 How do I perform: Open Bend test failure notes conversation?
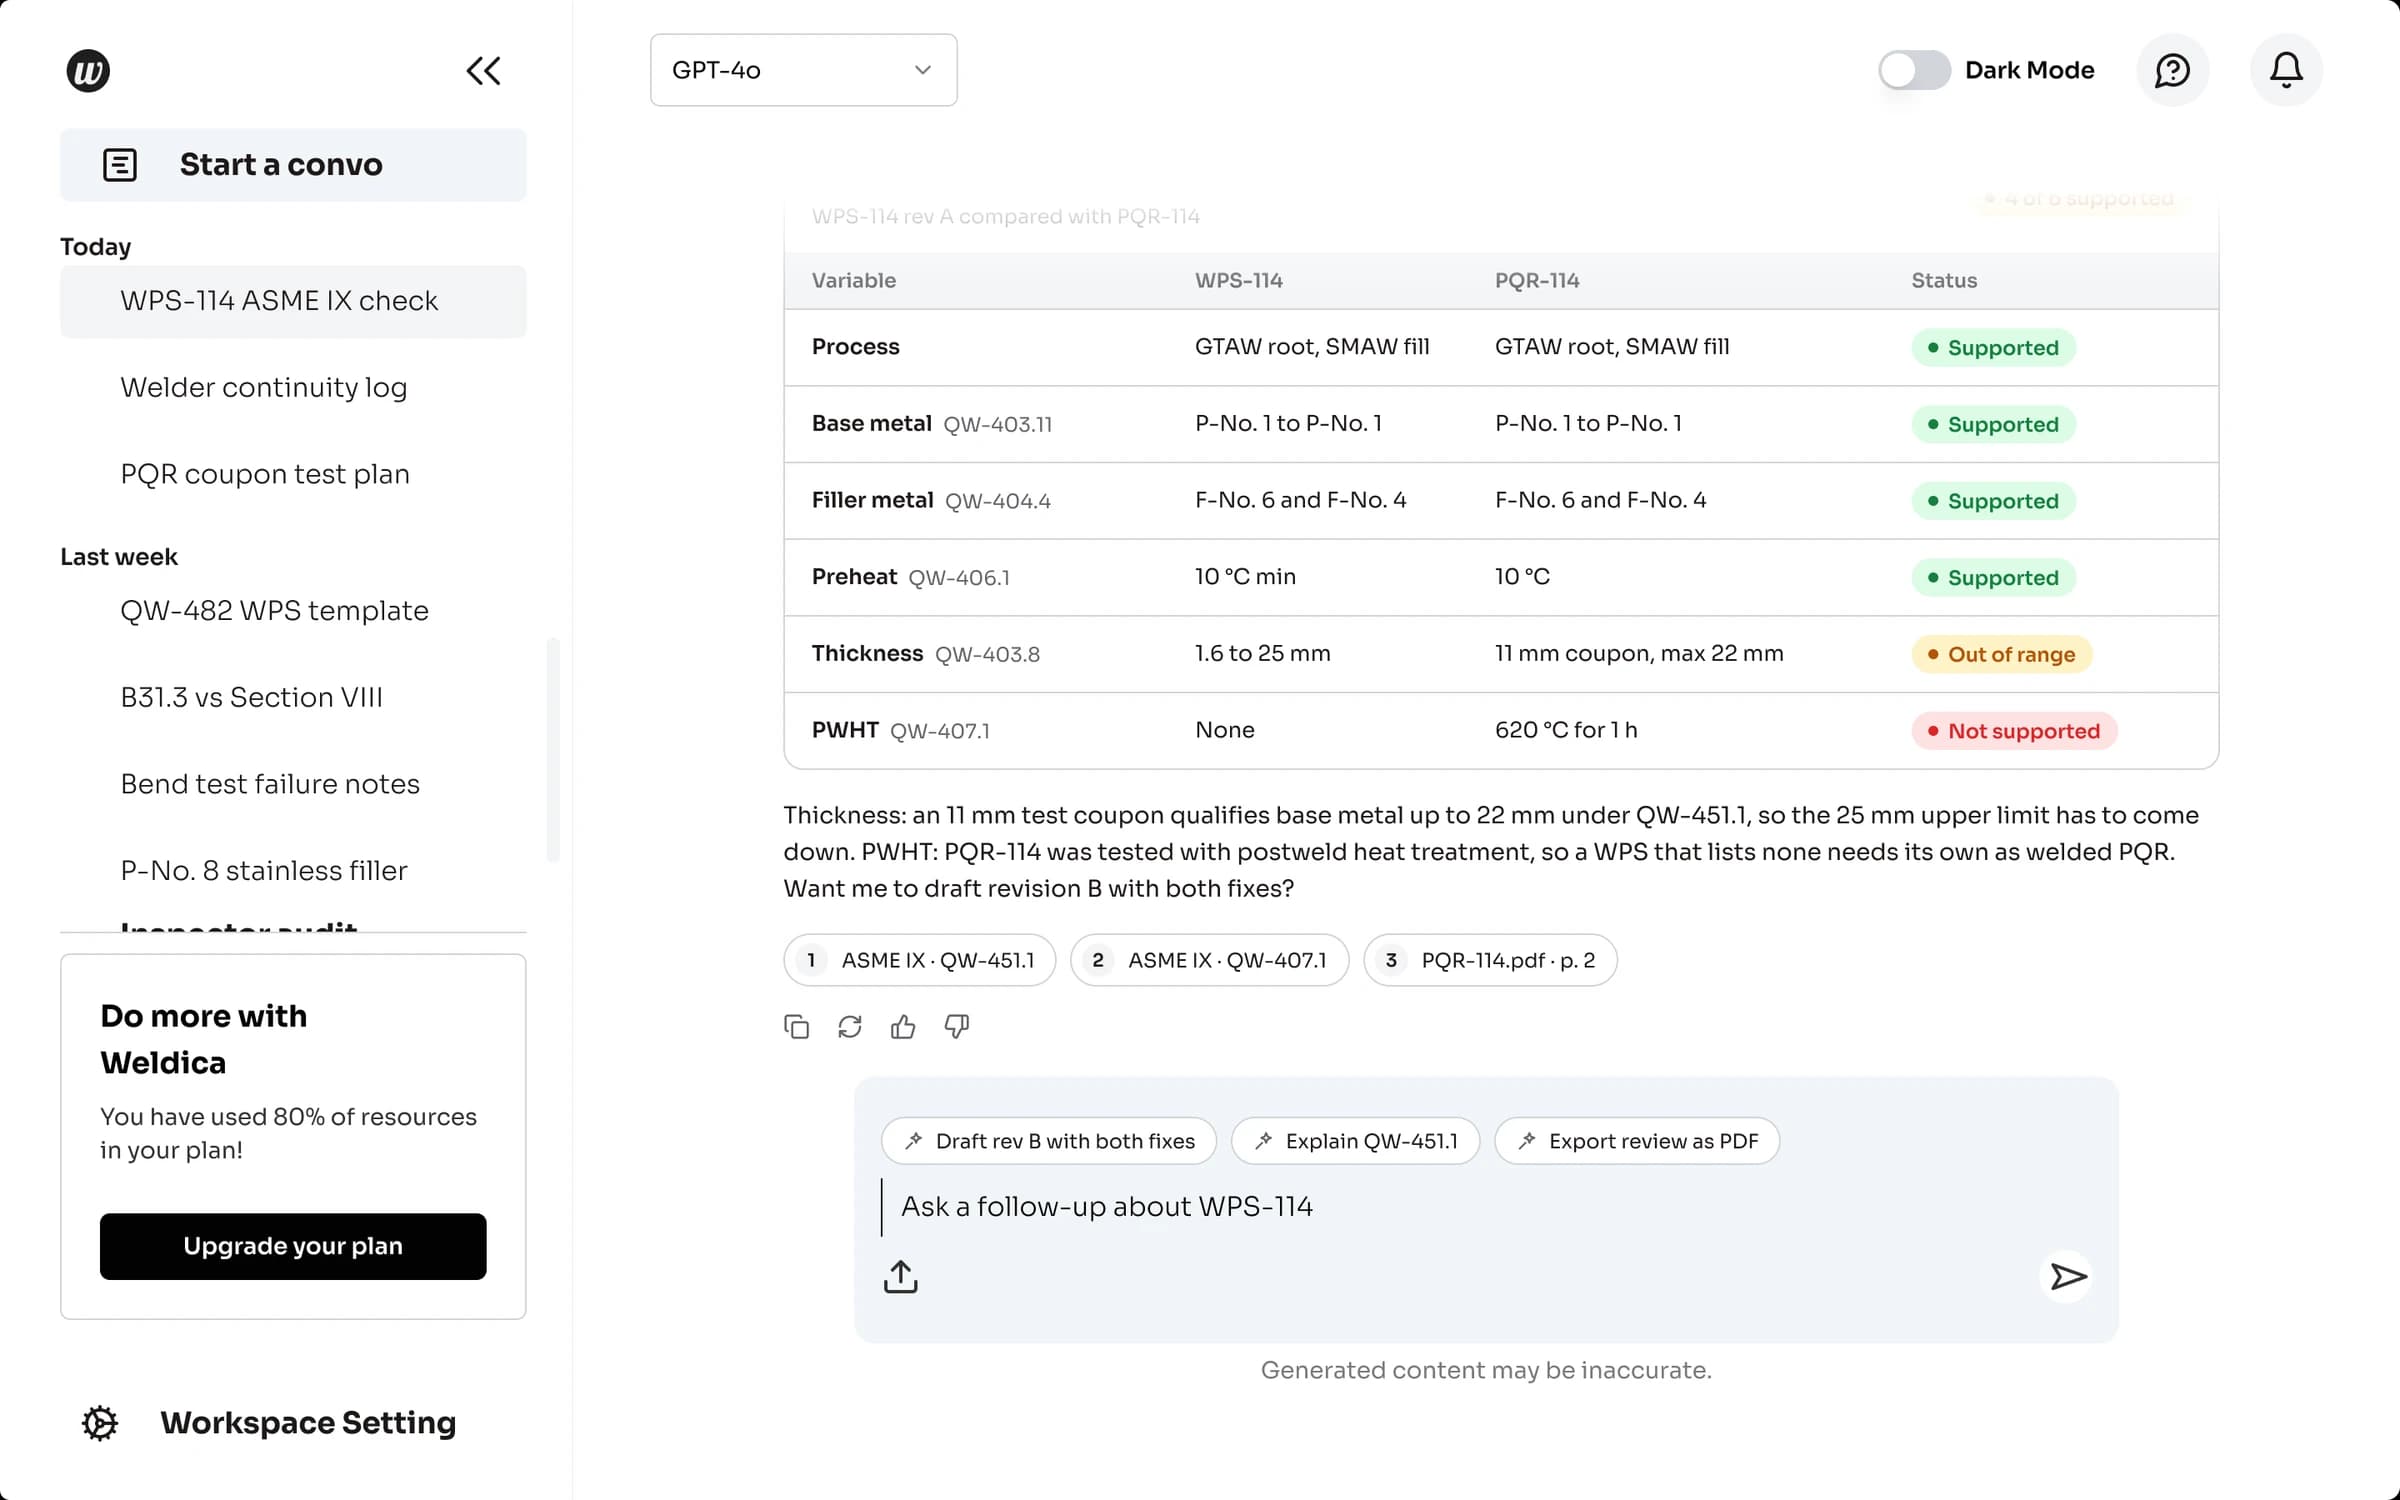[x=293, y=784]
